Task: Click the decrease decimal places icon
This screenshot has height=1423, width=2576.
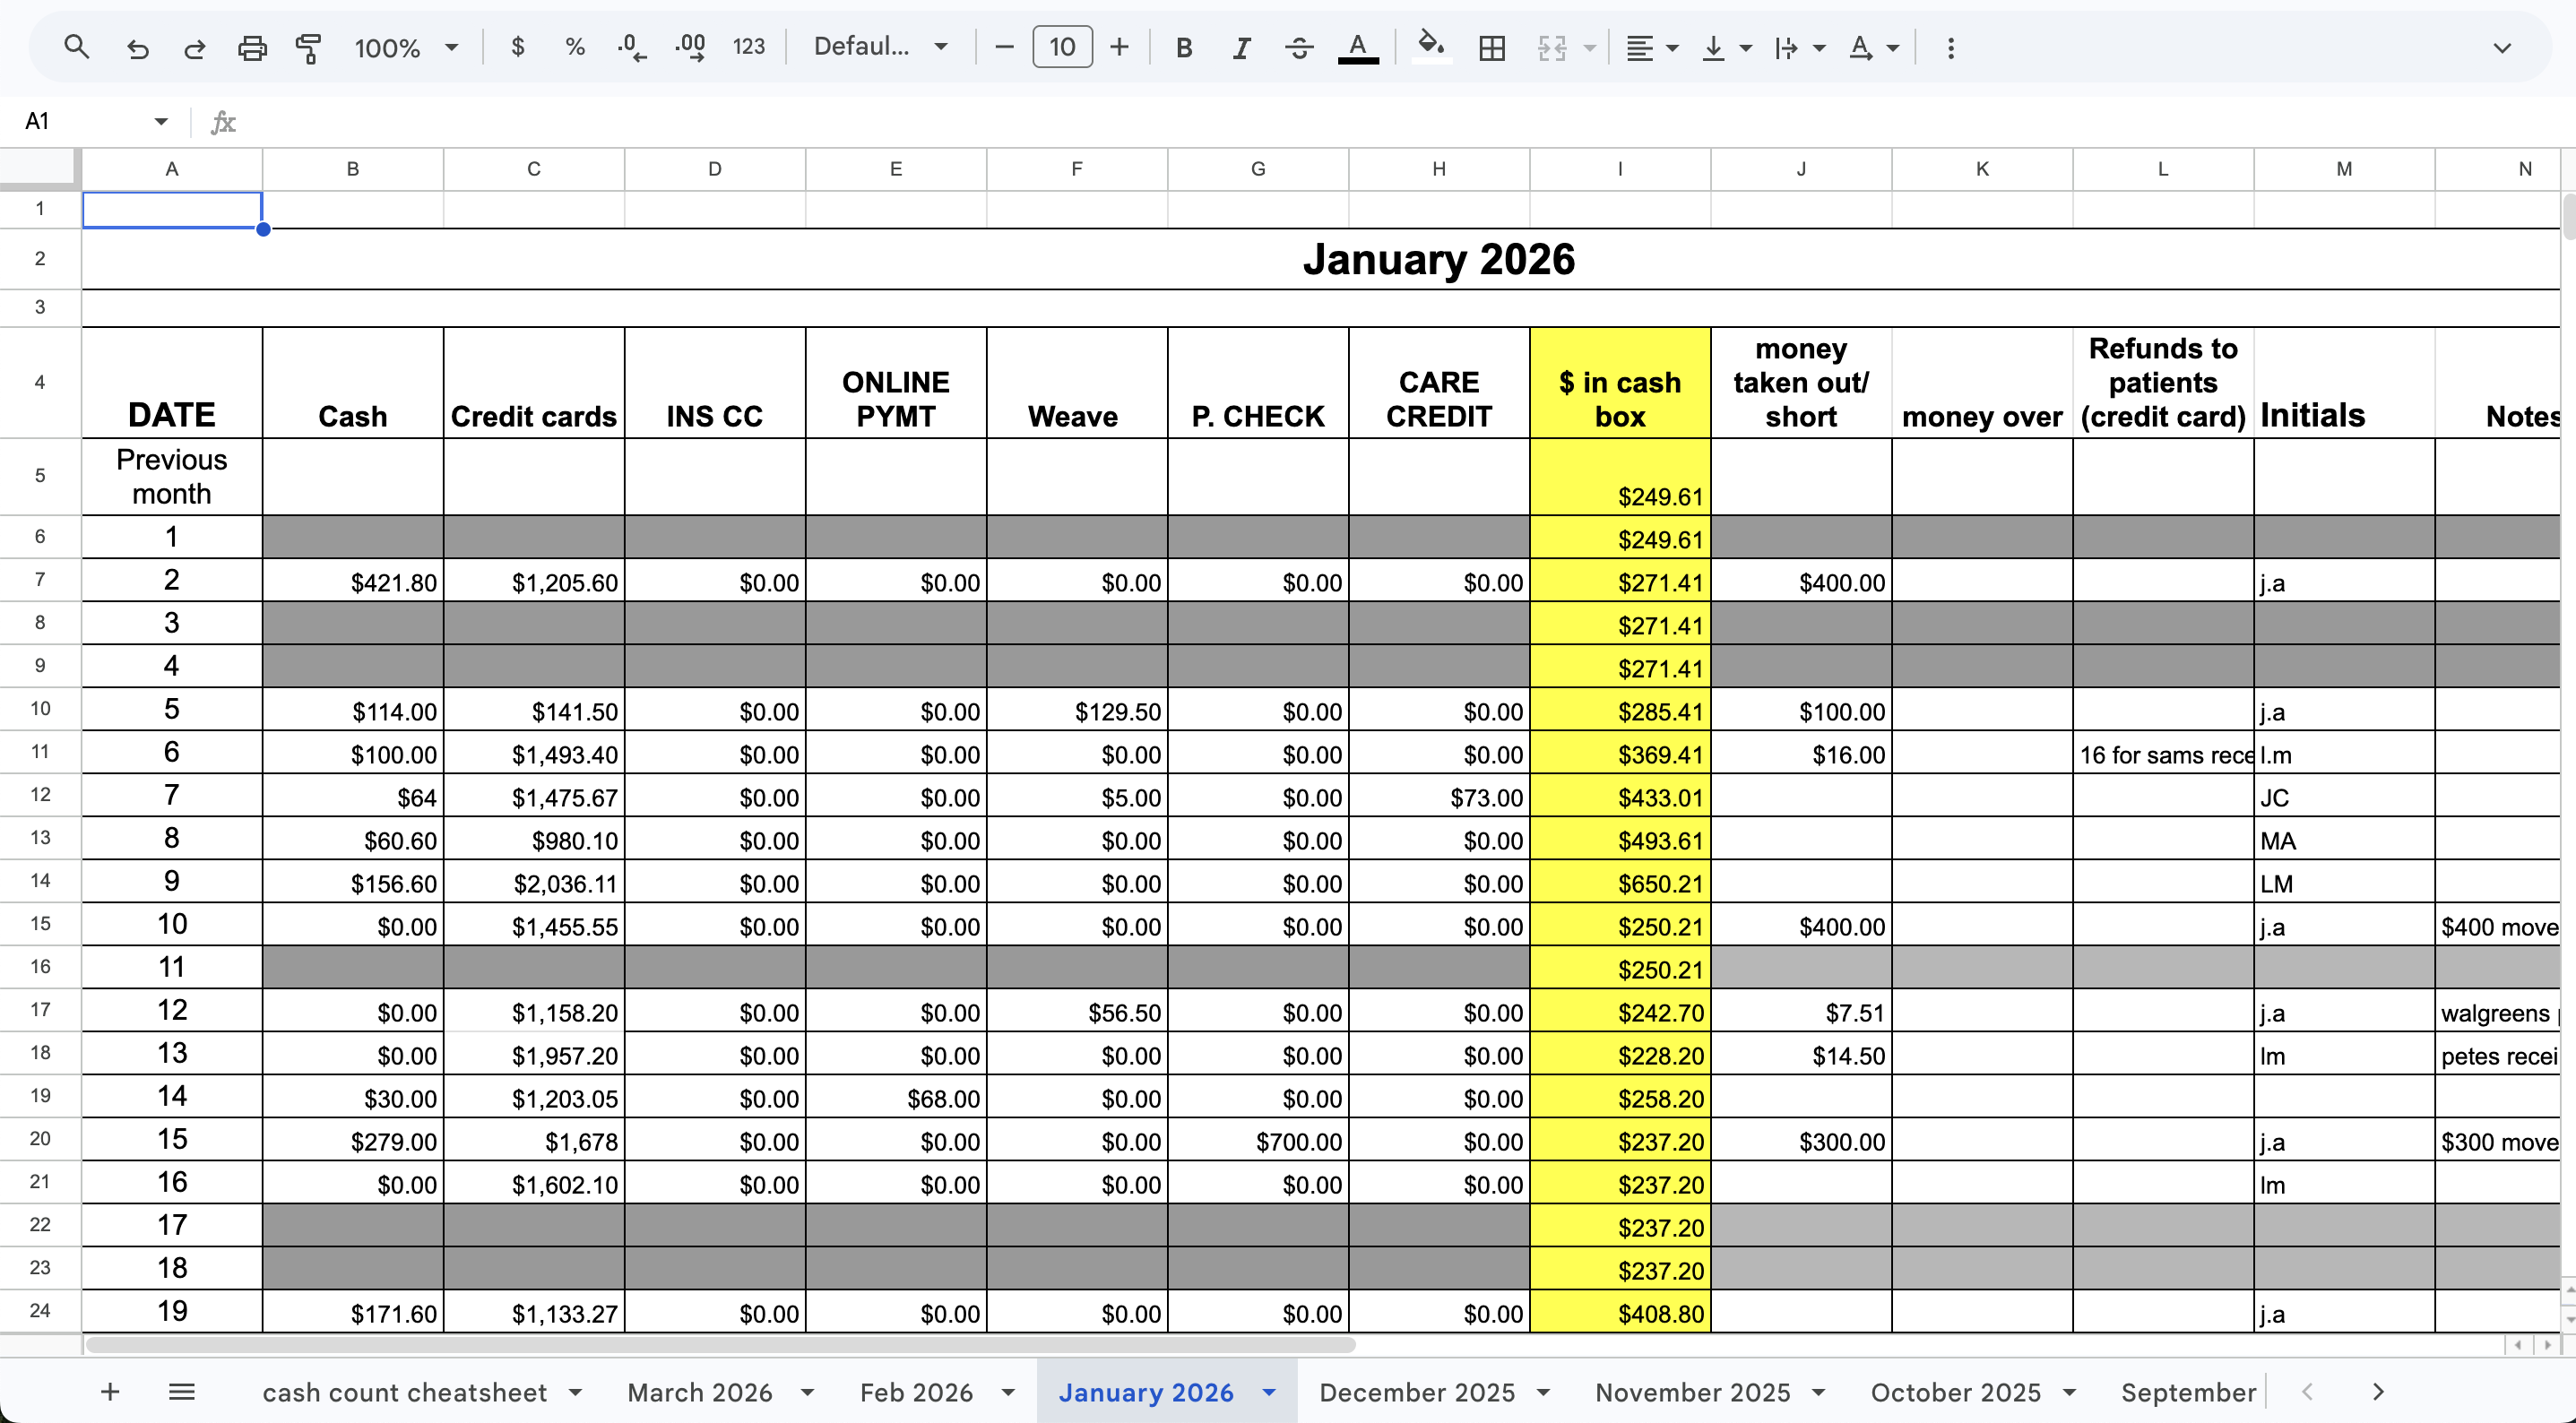Action: pyautogui.click(x=630, y=47)
